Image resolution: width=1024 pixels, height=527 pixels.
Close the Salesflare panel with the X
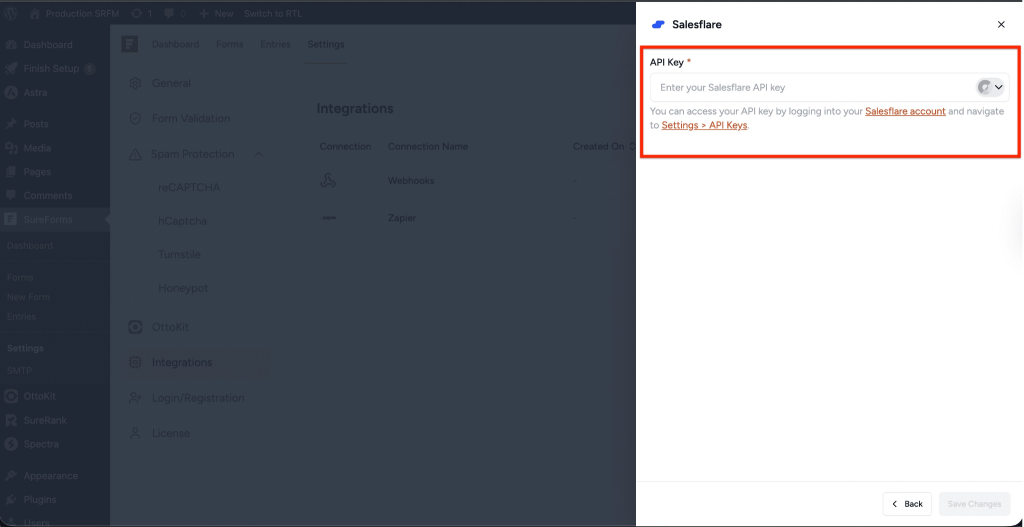(1001, 24)
